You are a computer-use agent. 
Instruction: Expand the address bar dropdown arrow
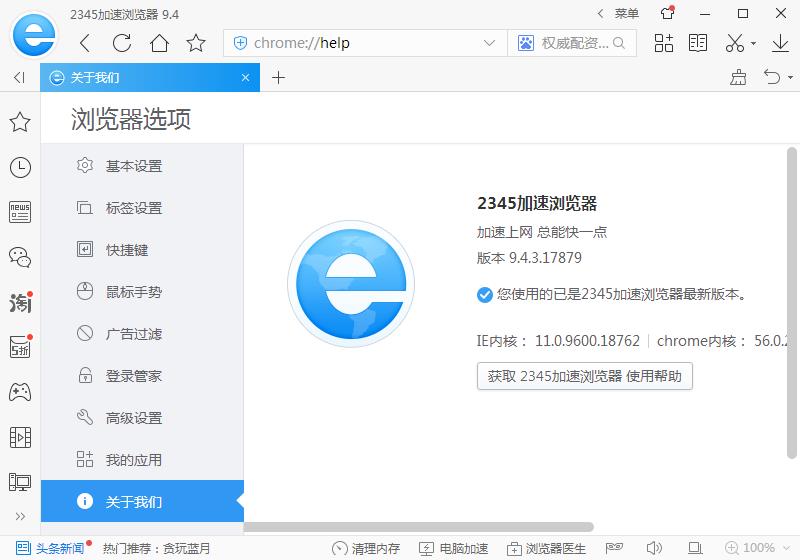click(x=489, y=43)
